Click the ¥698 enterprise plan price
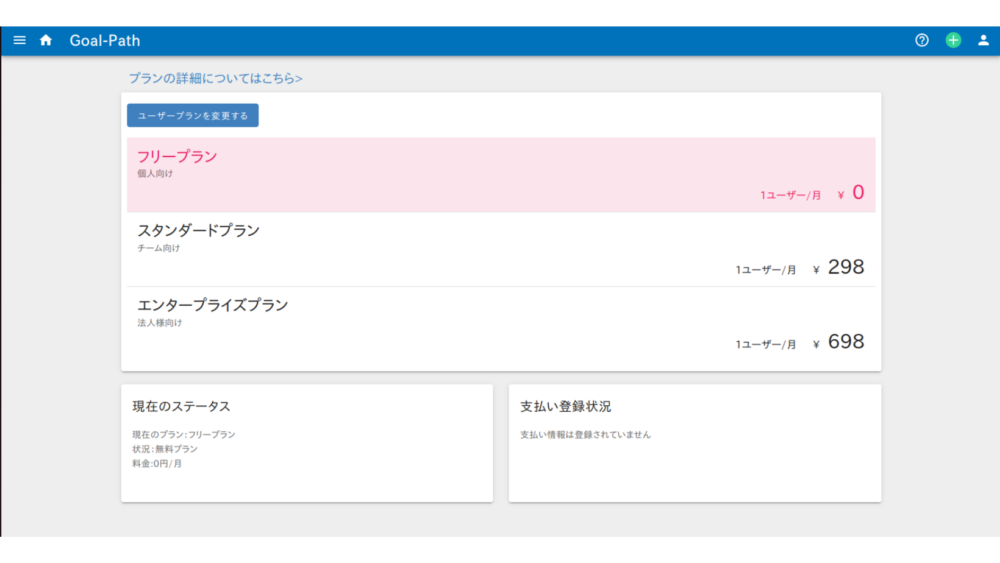The image size is (1000, 563). 839,342
